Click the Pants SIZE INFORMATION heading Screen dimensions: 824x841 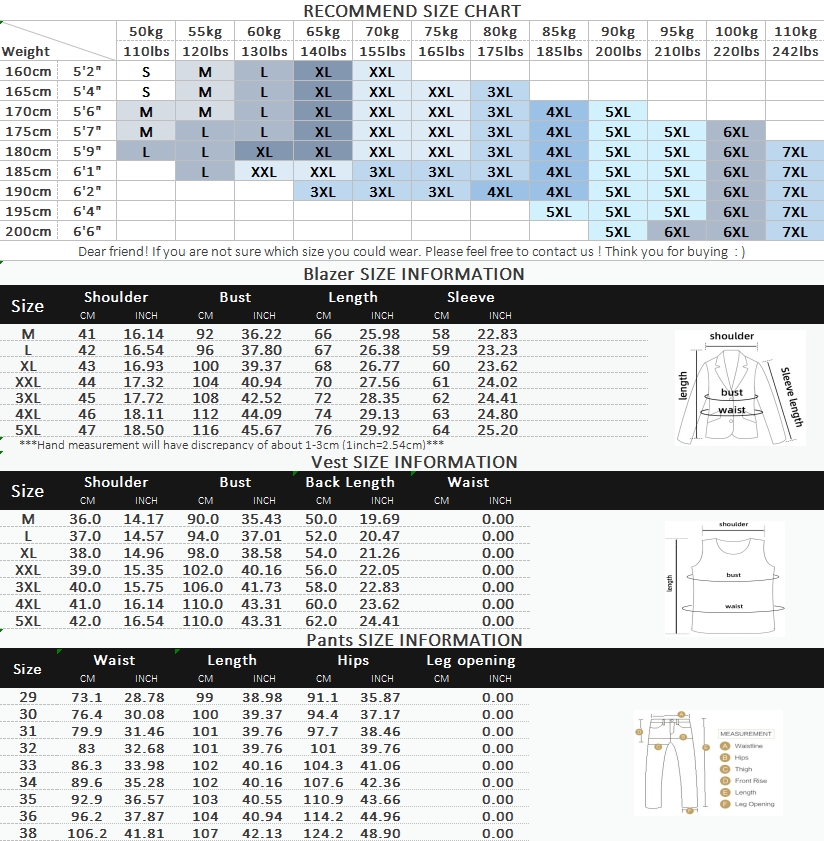click(414, 640)
